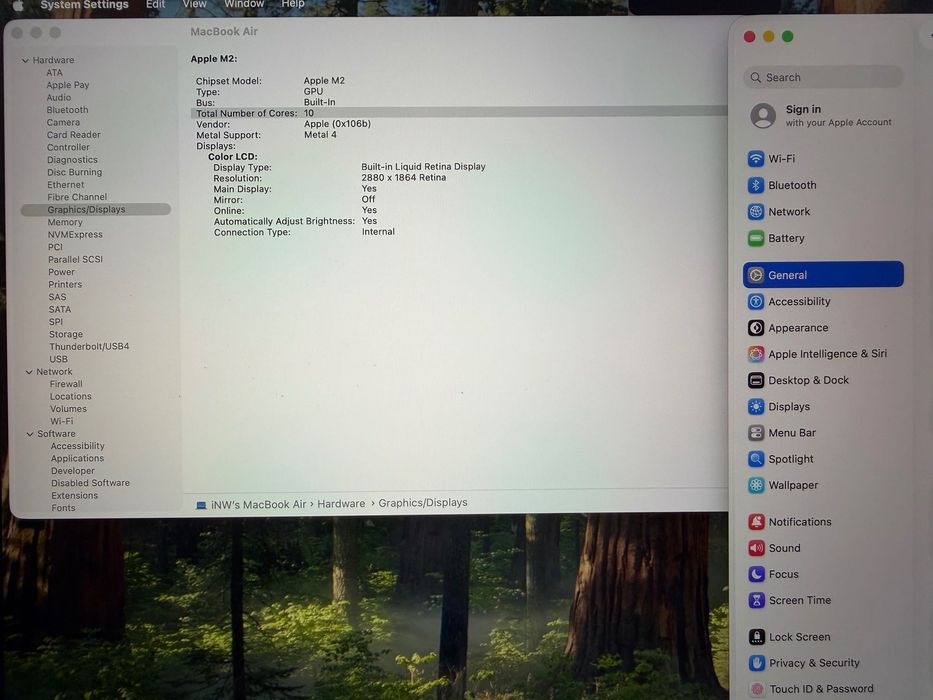Select Extensions under Software
The width and height of the screenshot is (933, 700).
[74, 496]
